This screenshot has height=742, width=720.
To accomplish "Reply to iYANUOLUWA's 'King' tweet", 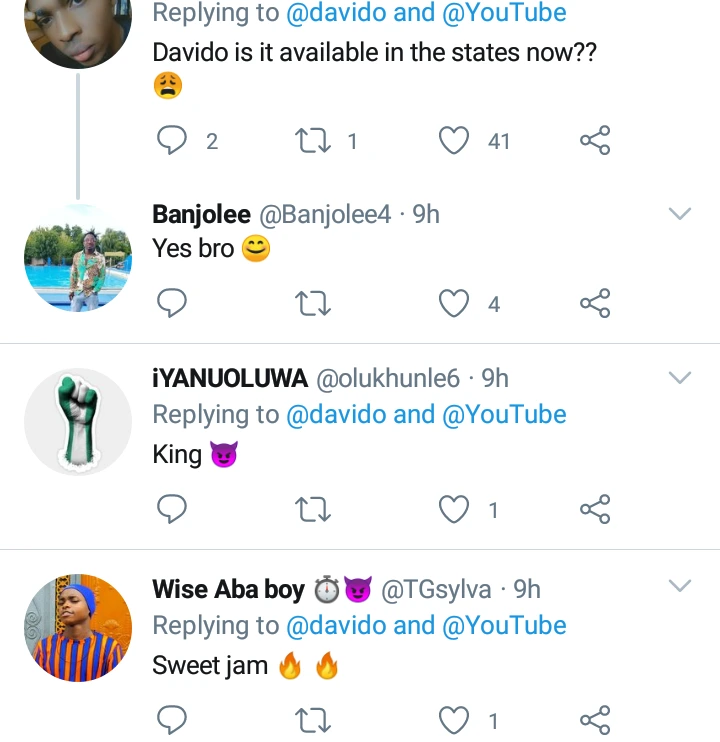I will point(172,510).
